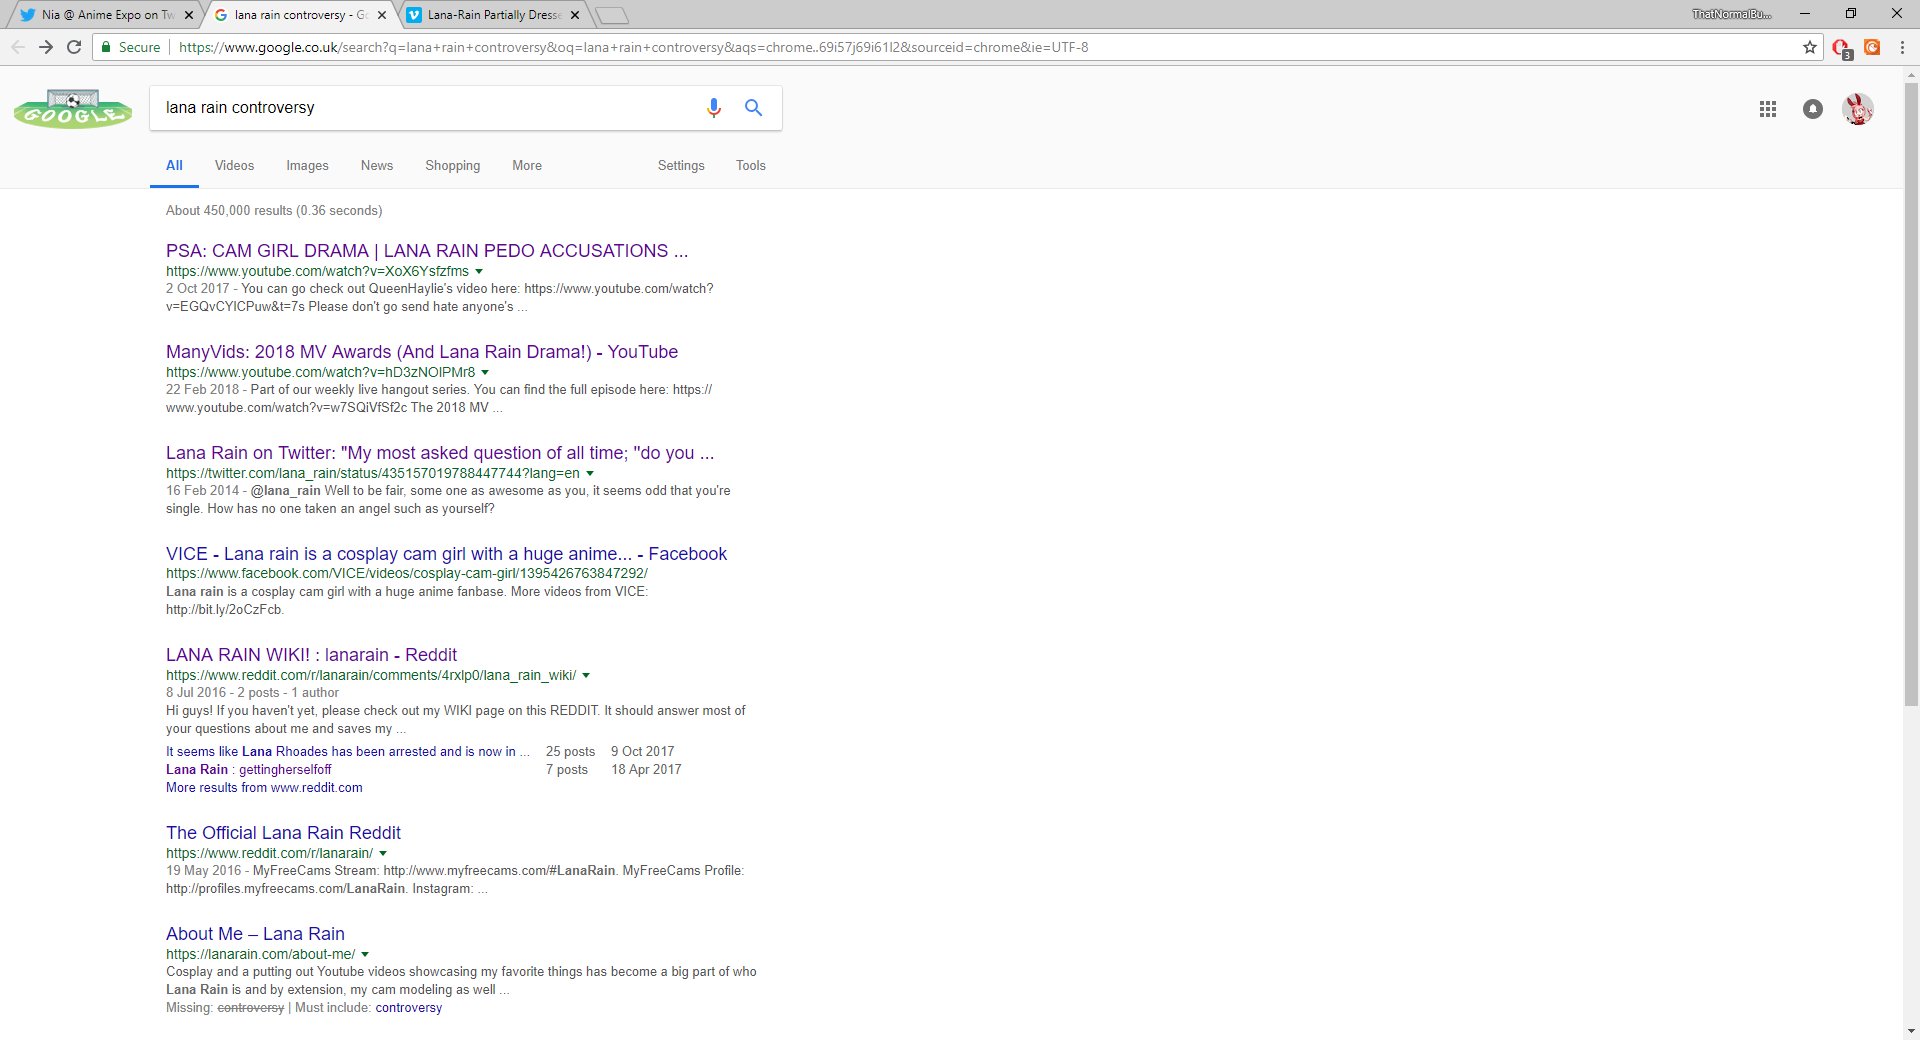Activate voice search via the microphone icon
The width and height of the screenshot is (1920, 1040).
tap(712, 108)
